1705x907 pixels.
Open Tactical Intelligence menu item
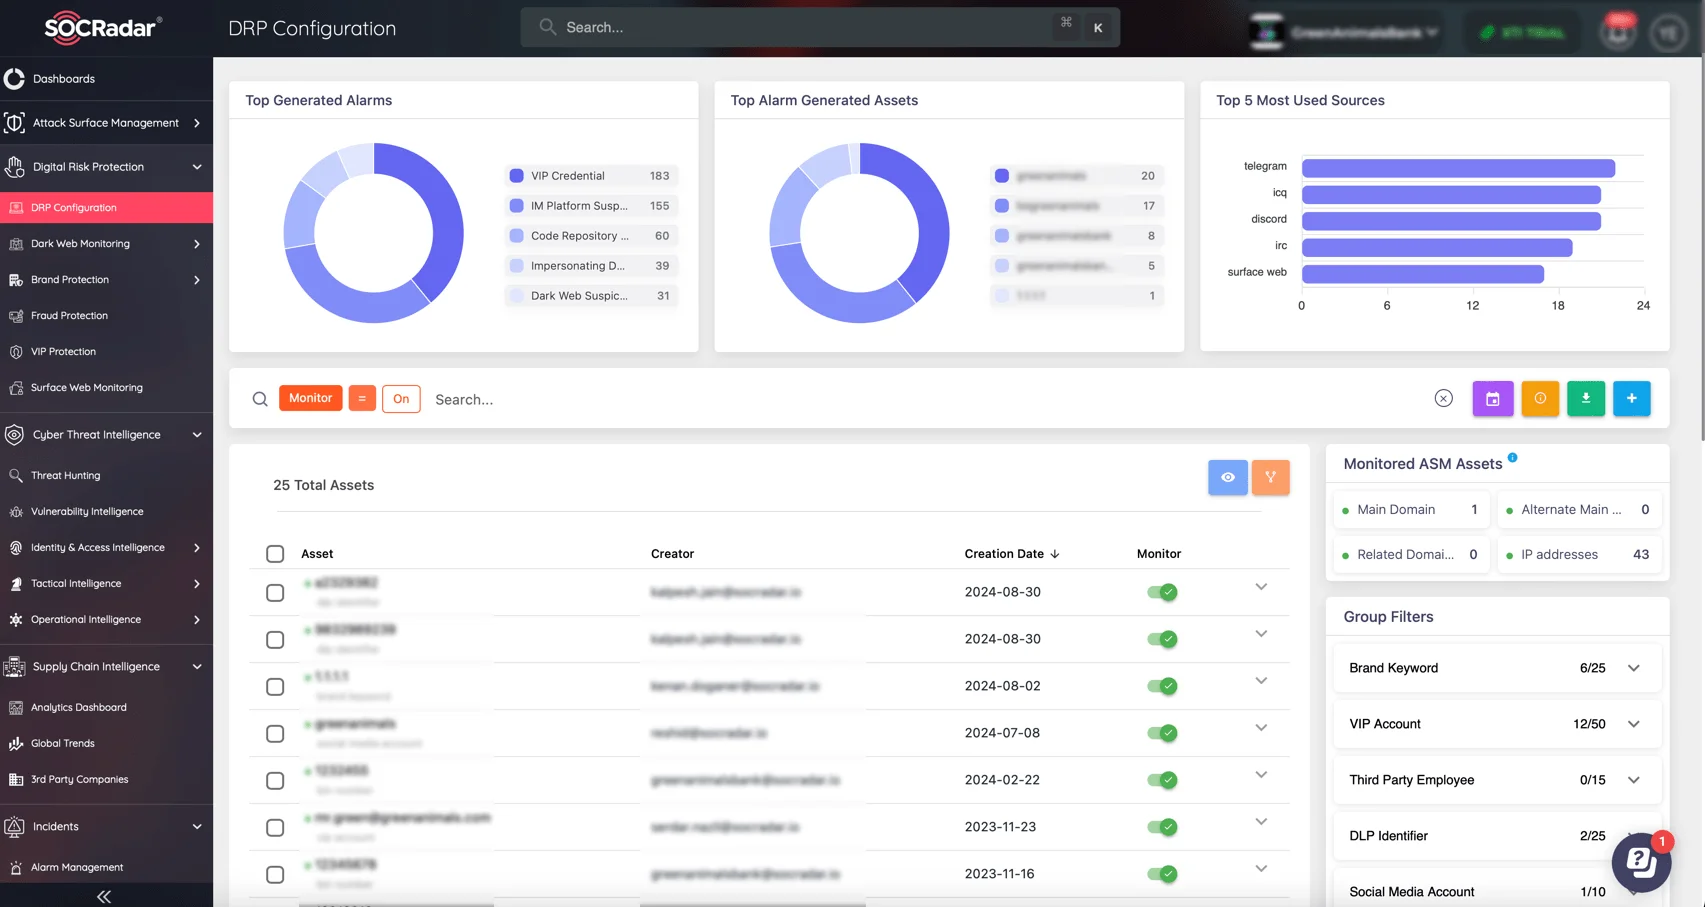[106, 584]
